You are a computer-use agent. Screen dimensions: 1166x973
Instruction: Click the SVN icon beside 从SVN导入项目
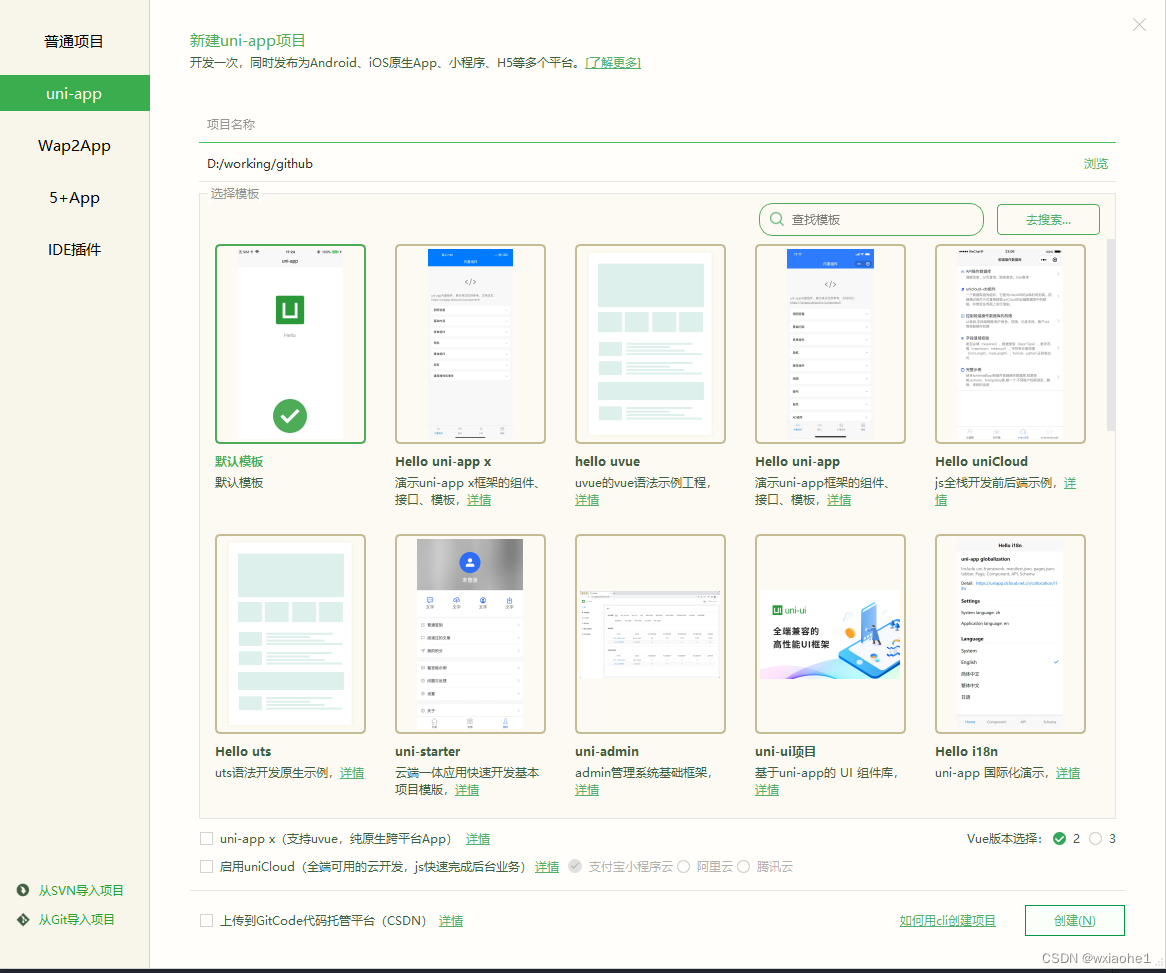tap(23, 890)
